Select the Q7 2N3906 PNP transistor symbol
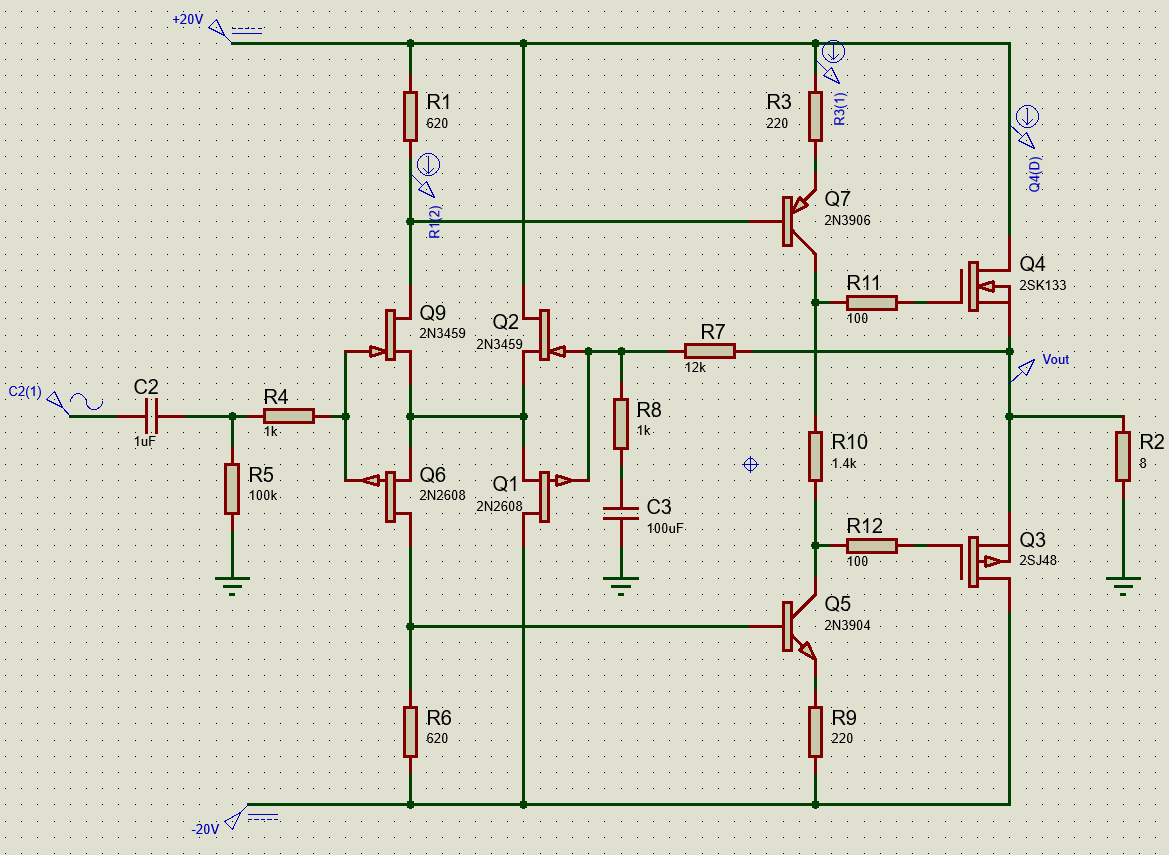Image resolution: width=1169 pixels, height=855 pixels. (x=798, y=221)
